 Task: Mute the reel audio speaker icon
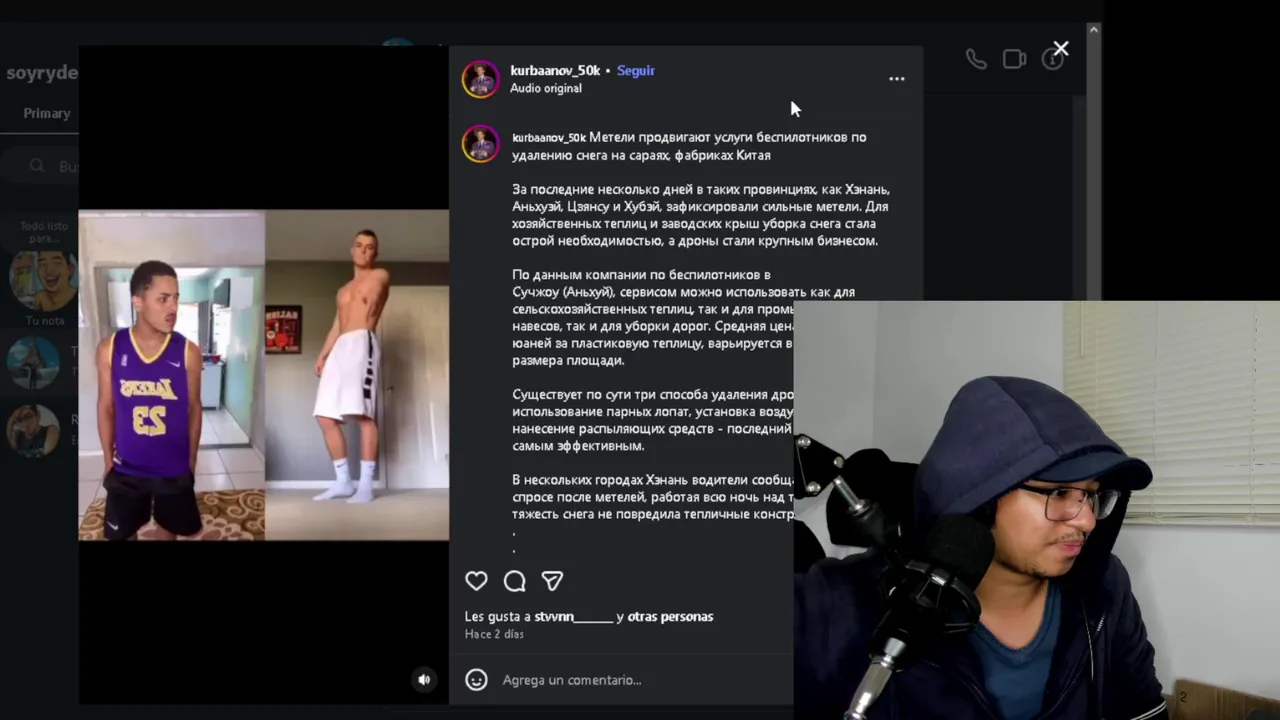[x=424, y=679]
